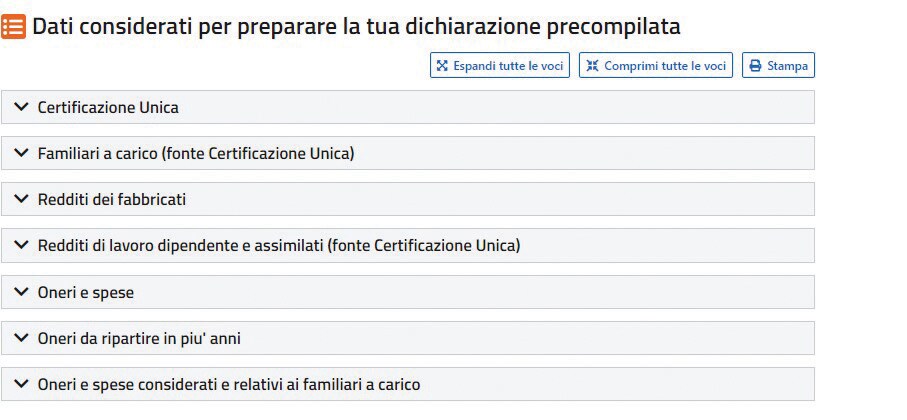The width and height of the screenshot is (907, 420).
Task: Expand the Oneri e spese chevron
Action: (x=21, y=292)
